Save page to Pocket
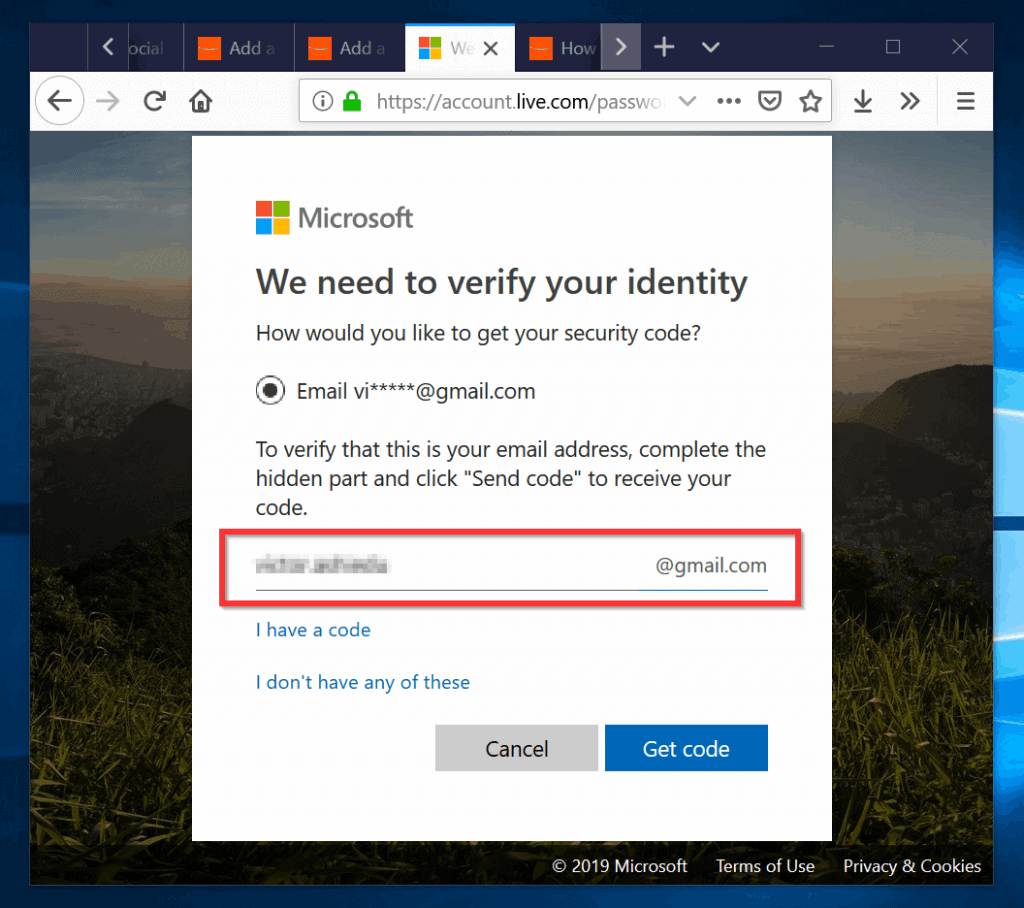The width and height of the screenshot is (1024, 908). click(770, 101)
